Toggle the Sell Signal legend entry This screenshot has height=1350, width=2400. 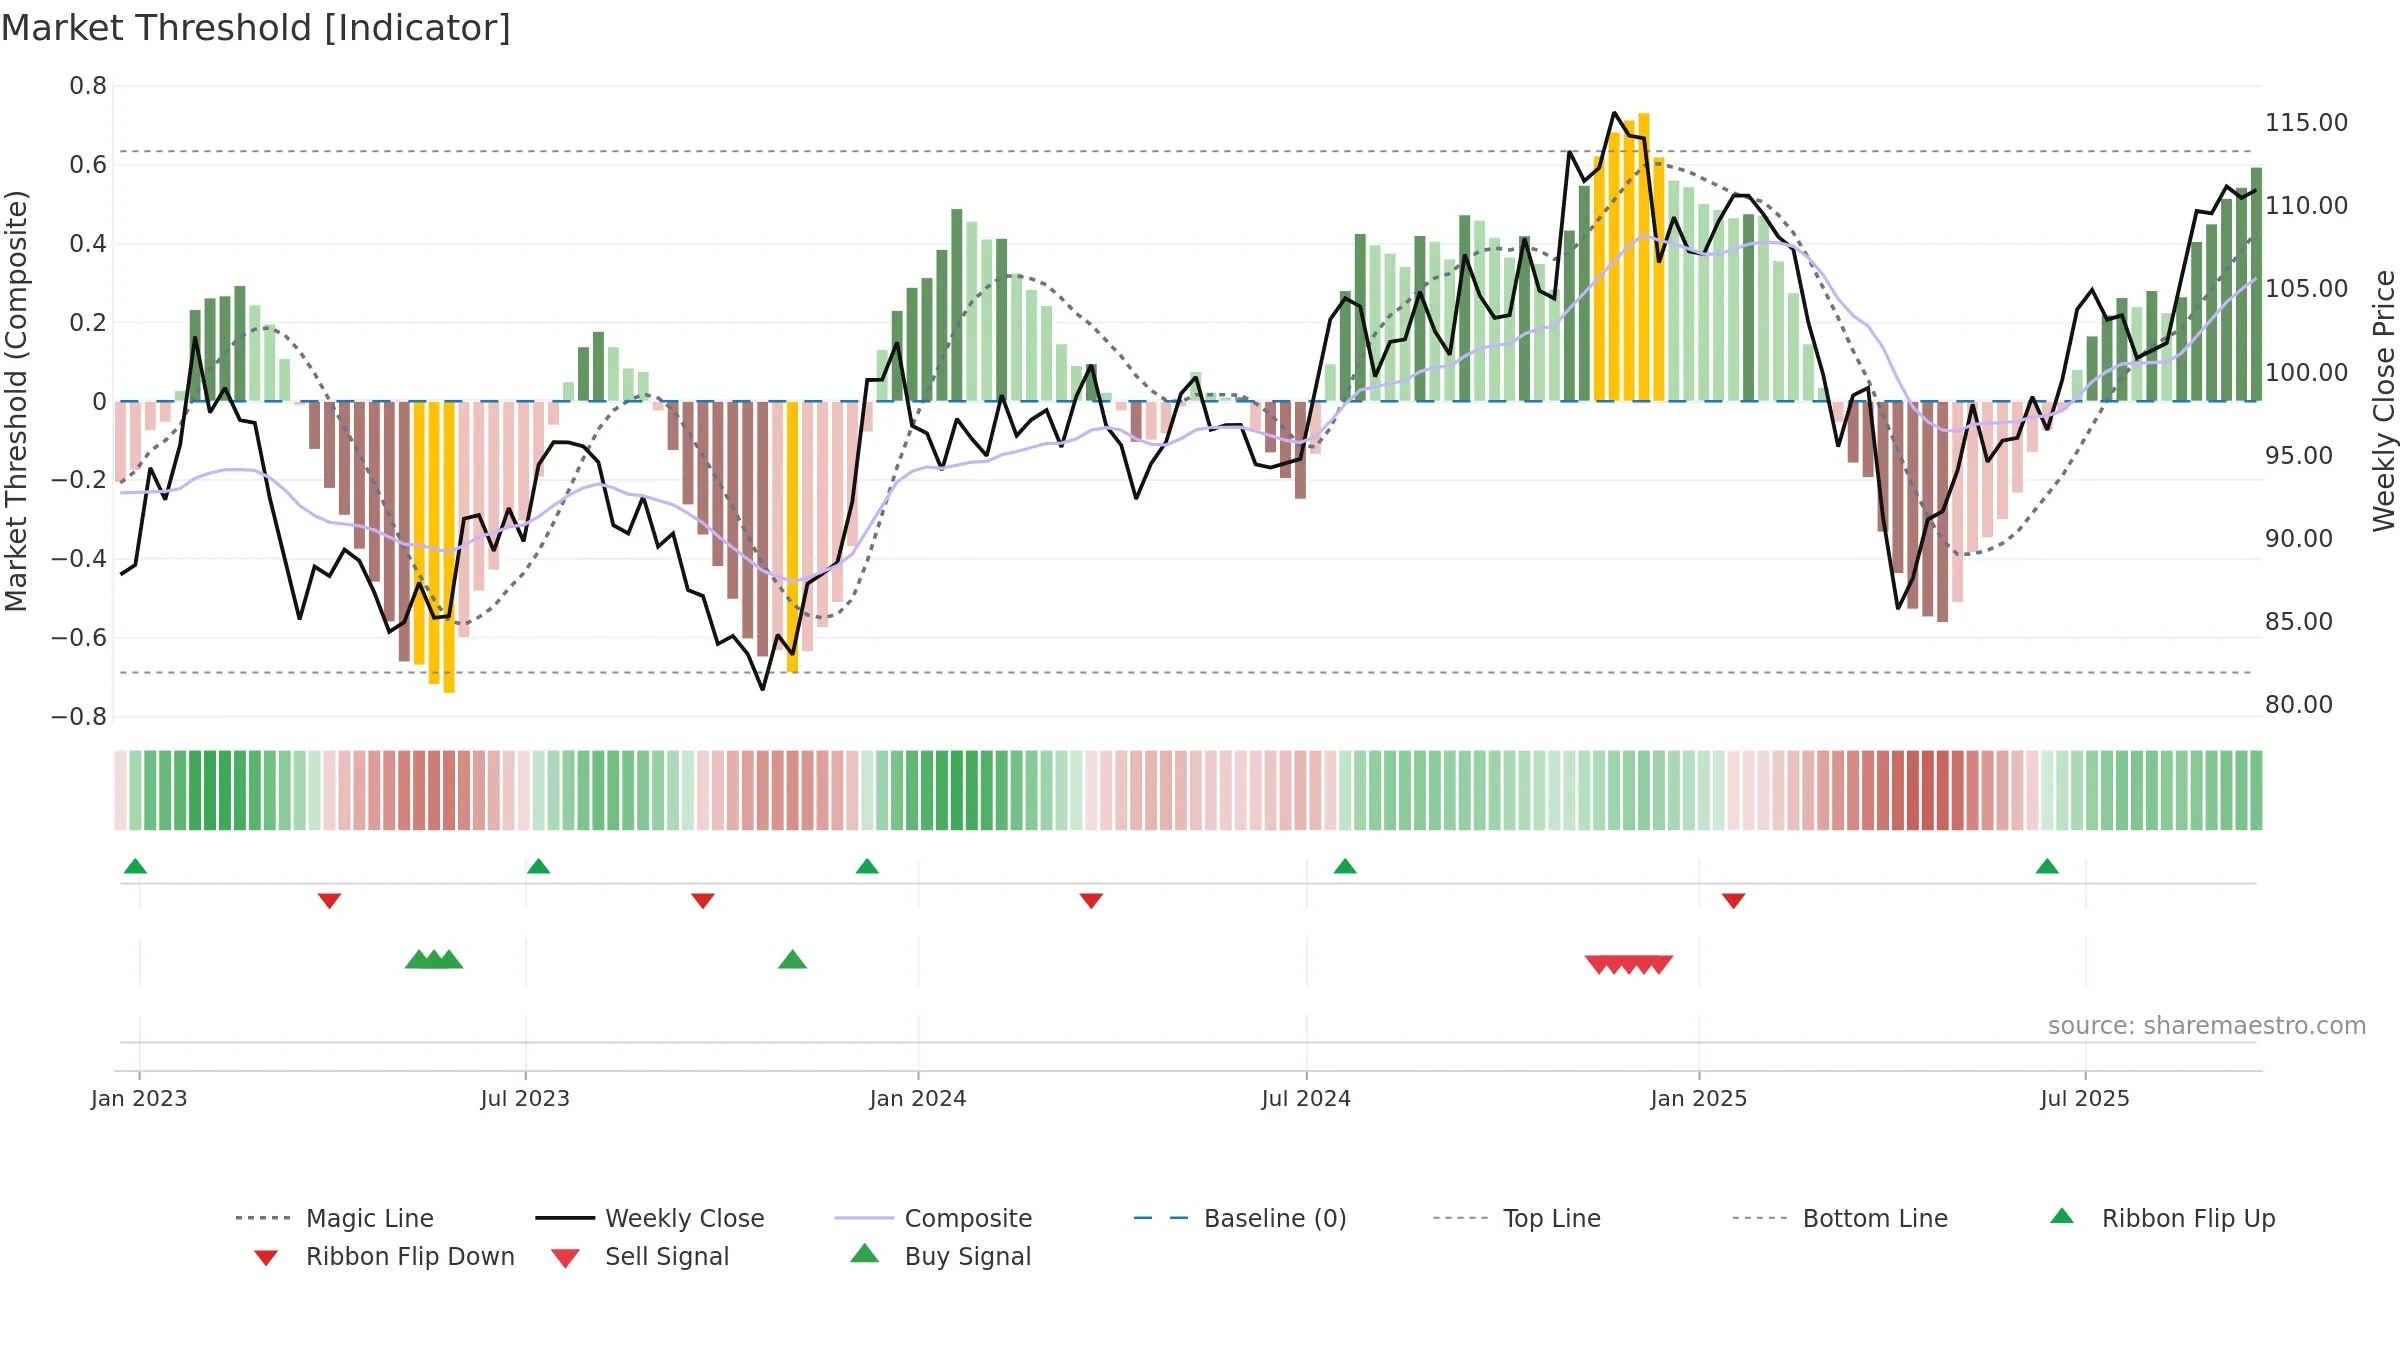[x=640, y=1257]
